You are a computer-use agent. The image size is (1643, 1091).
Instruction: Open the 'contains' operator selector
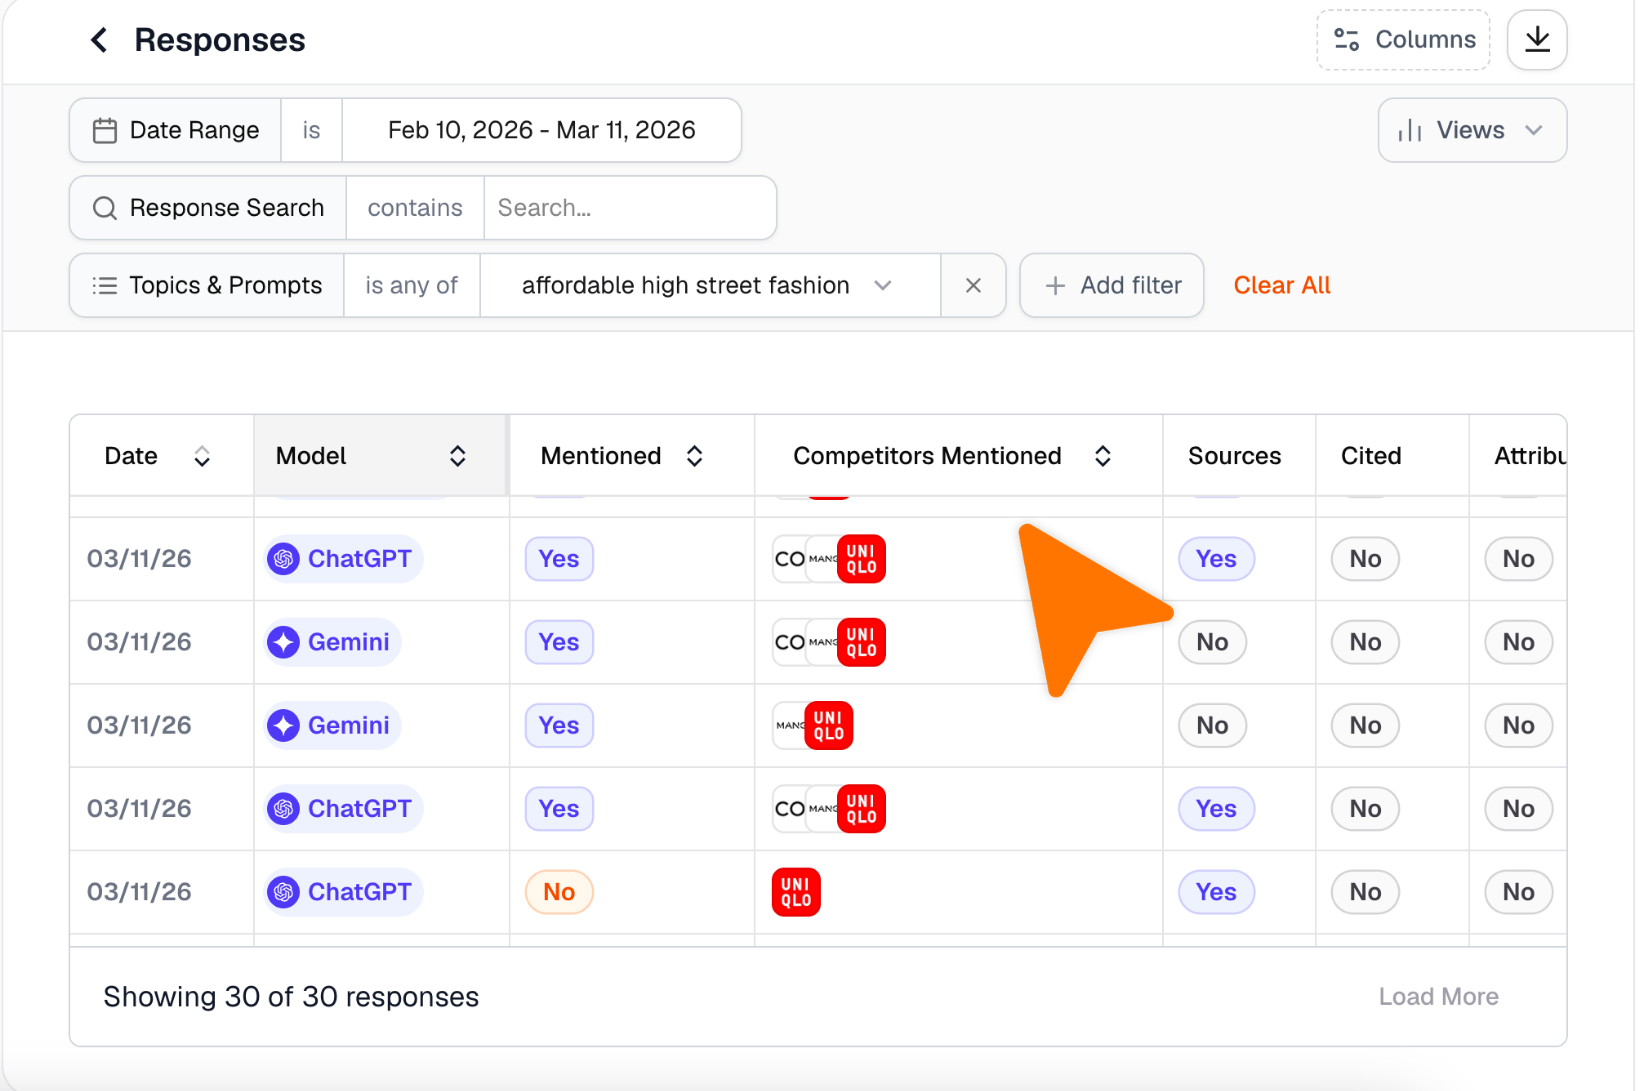[415, 208]
